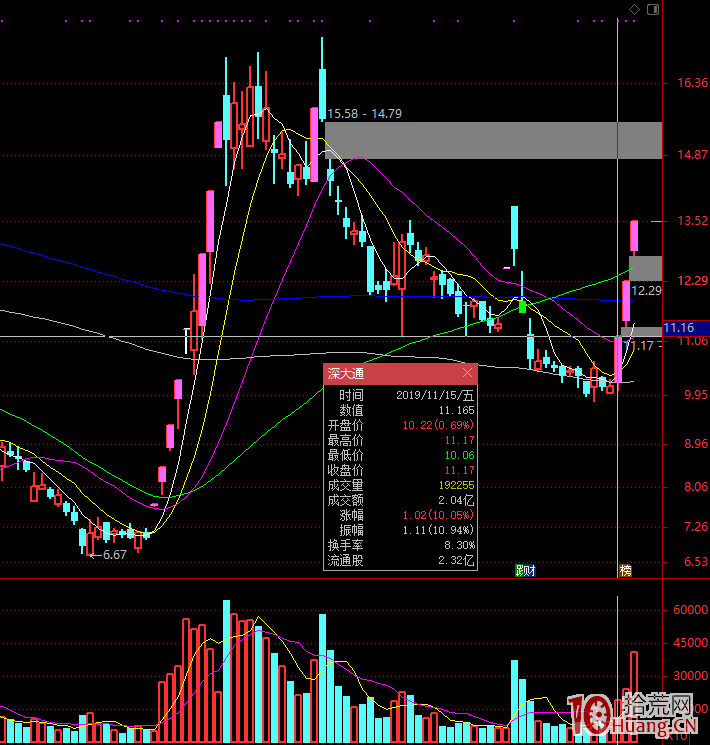Click the green 跟 marker beside 财
Screen dimensions: 710x745
click(519, 571)
